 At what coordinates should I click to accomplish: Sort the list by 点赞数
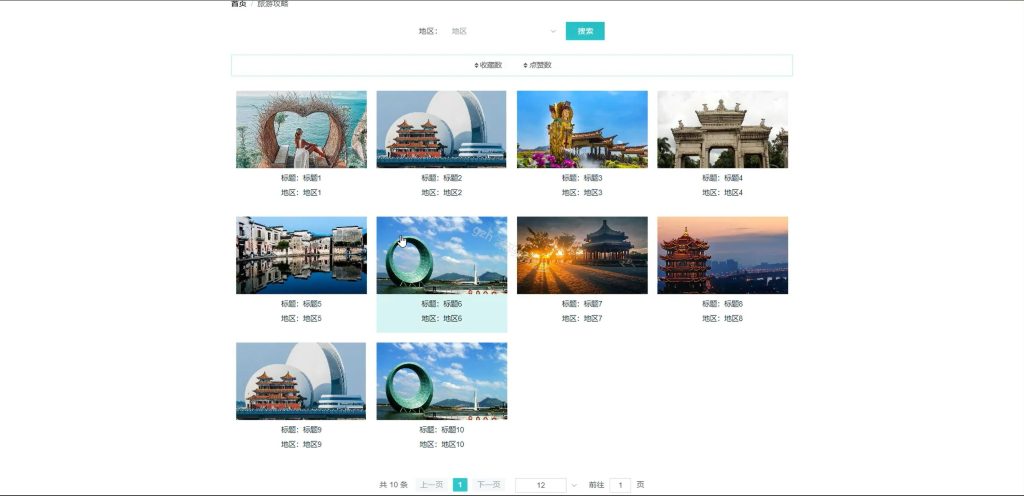537,65
